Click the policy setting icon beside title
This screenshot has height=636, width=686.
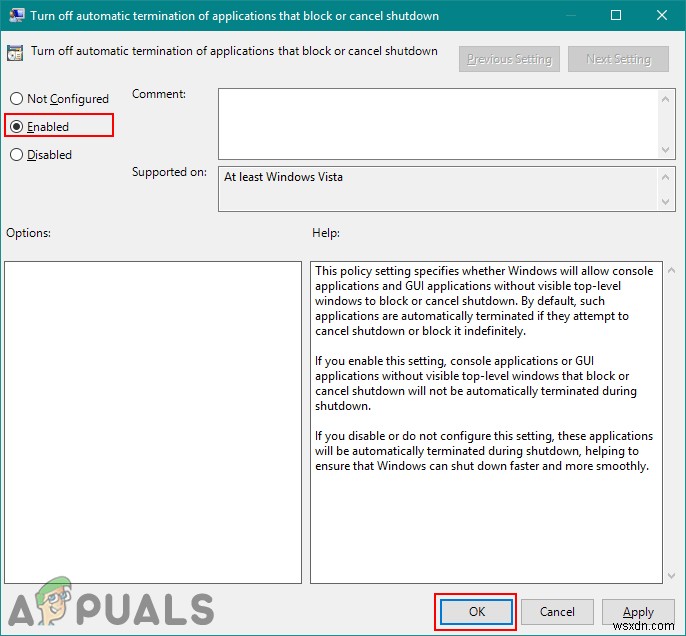pos(15,53)
